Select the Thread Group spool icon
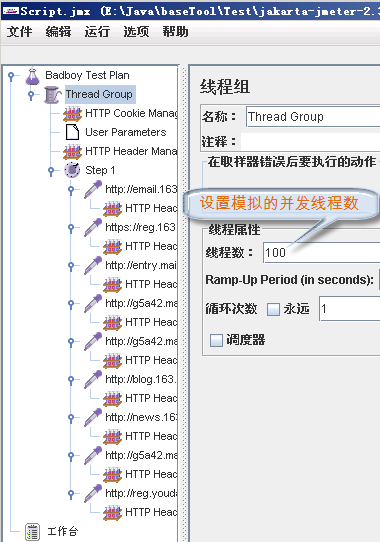Viewport: 380px width, 542px height. pyautogui.click(x=53, y=95)
